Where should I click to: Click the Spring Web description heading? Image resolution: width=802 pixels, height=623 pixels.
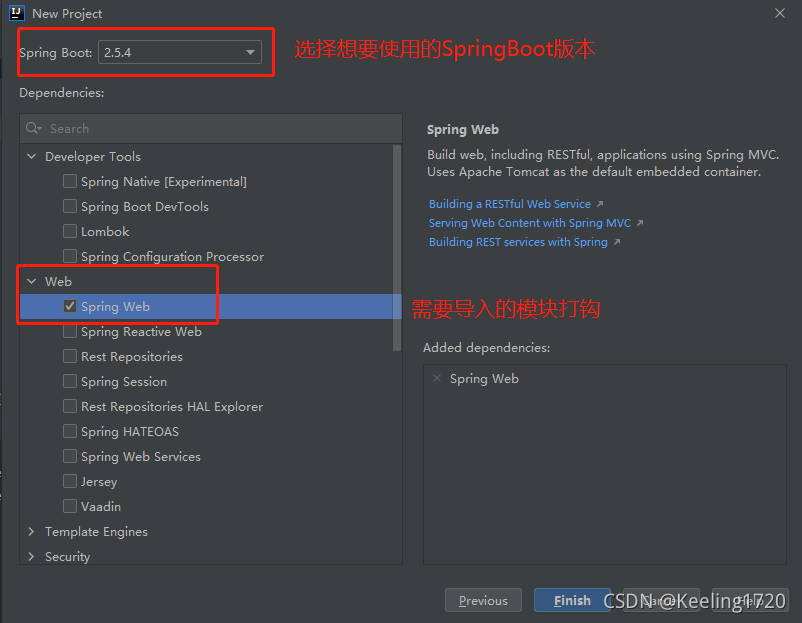coord(462,129)
